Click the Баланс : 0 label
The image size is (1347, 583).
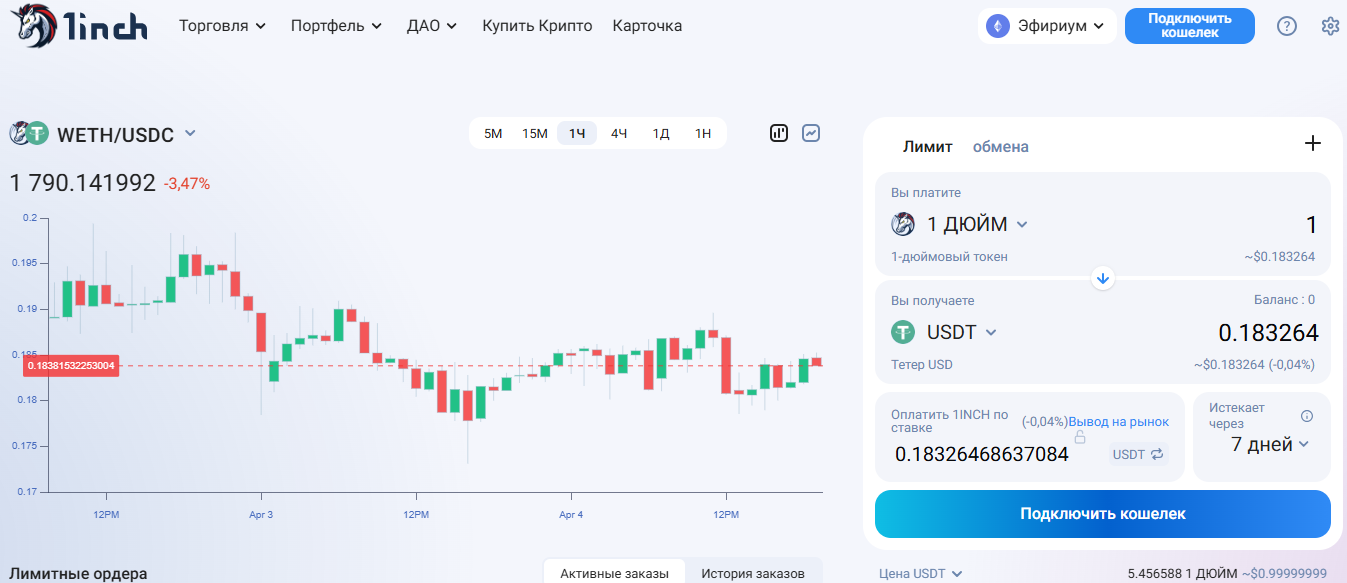point(1284,300)
